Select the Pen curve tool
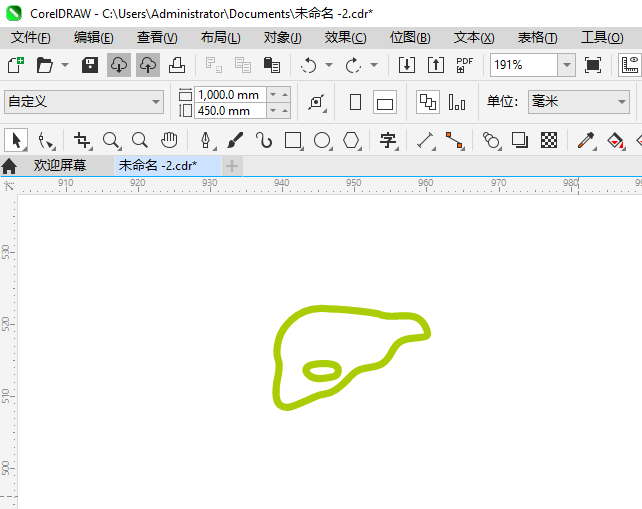This screenshot has width=642, height=509. pos(206,140)
